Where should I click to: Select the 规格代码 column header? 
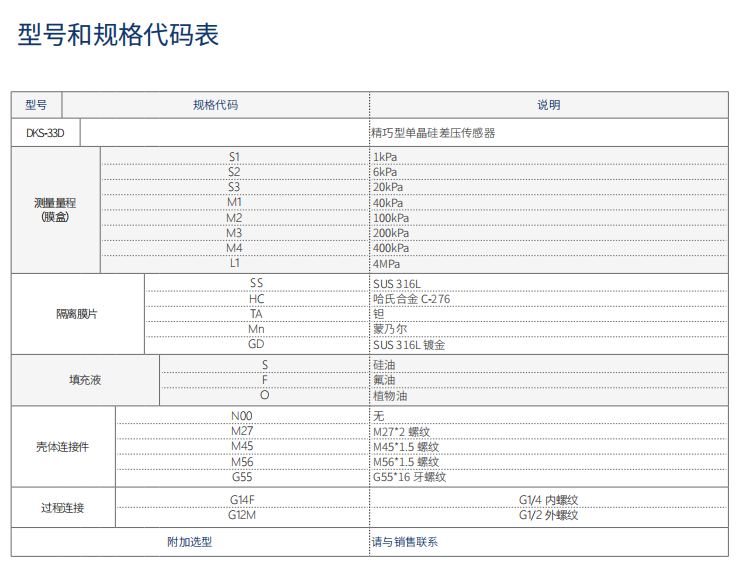point(215,105)
